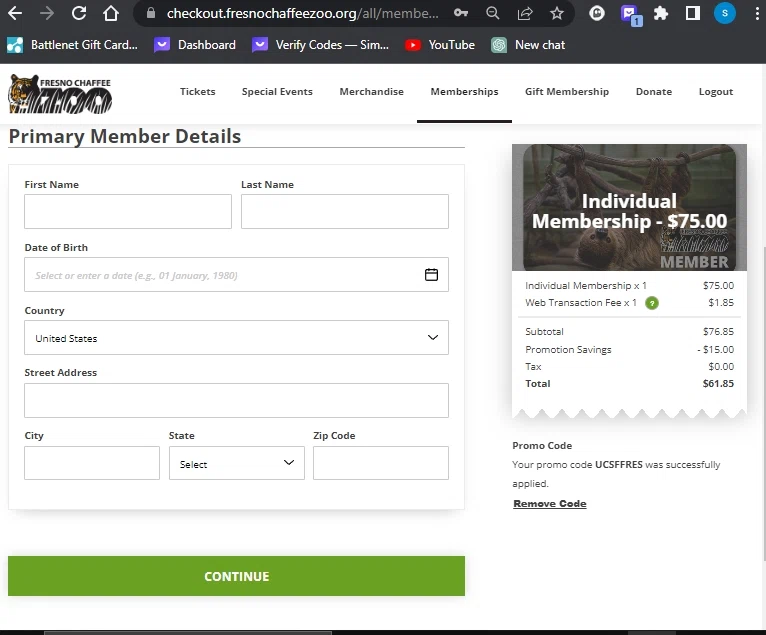Open the Chrome three-dot menu
Viewport: 766px width, 635px height.
coord(756,13)
